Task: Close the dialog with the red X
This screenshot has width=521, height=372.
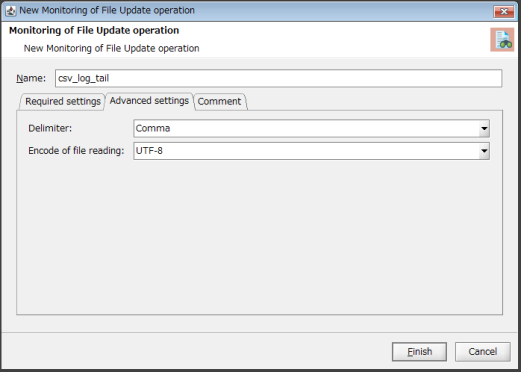Action: [504, 12]
